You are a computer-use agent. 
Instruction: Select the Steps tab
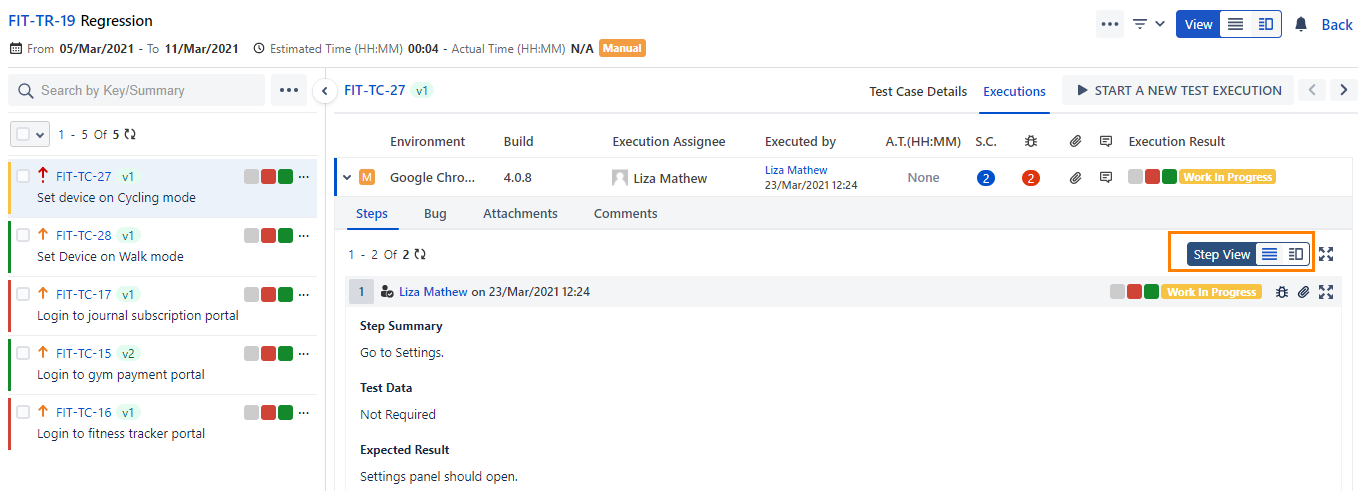click(372, 213)
